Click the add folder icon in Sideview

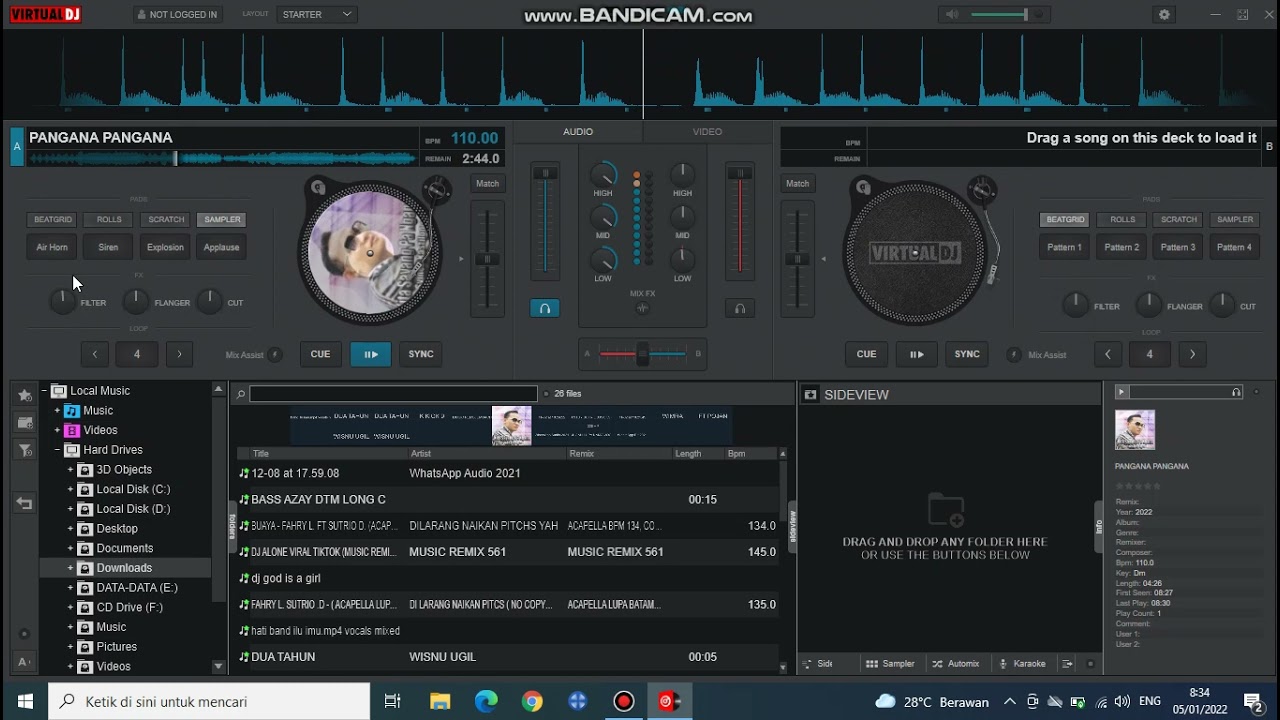[945, 510]
